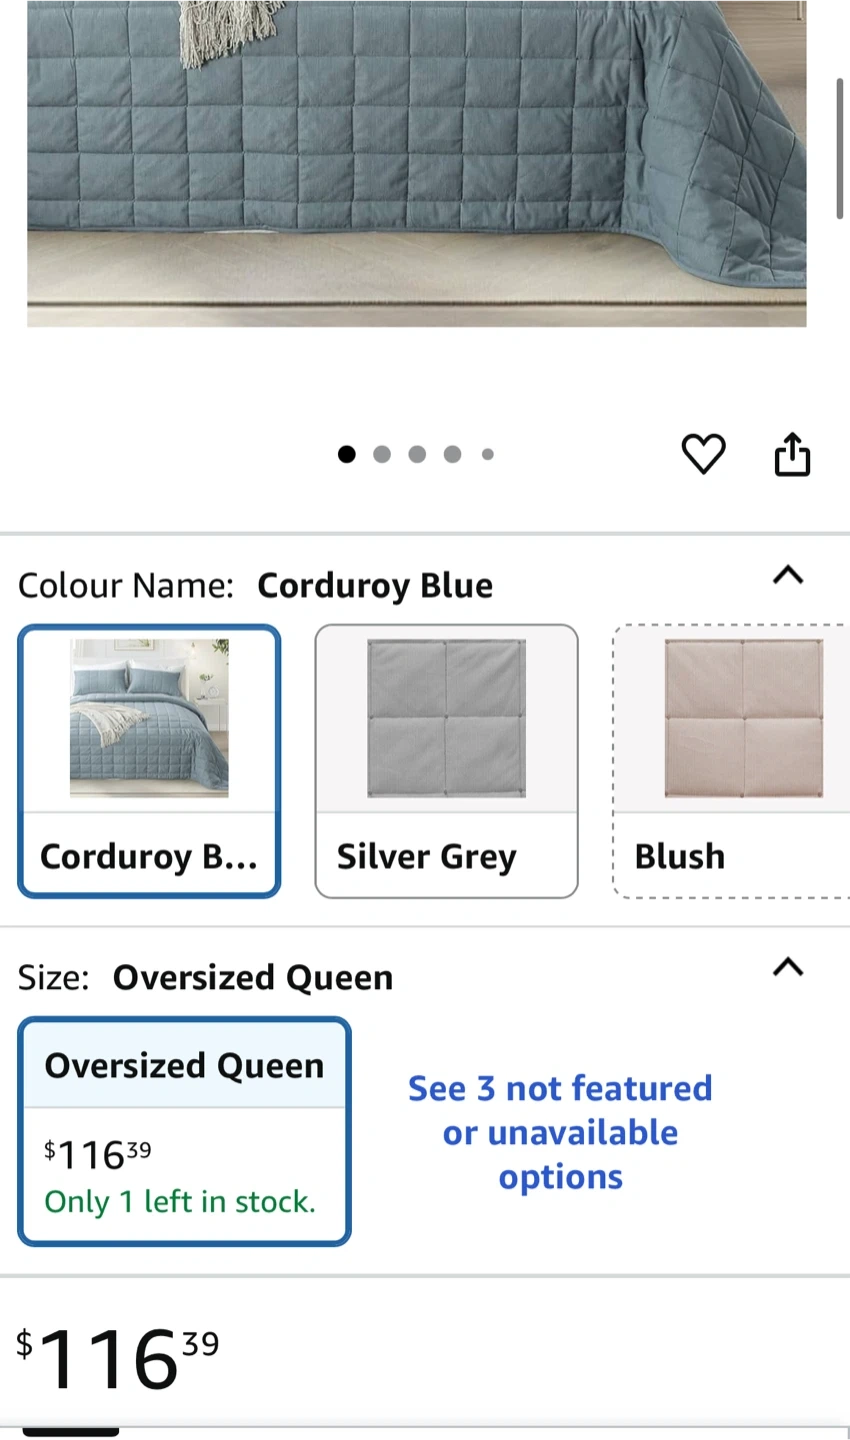Tap the Silver Grey fabric swatch image

click(x=446, y=718)
